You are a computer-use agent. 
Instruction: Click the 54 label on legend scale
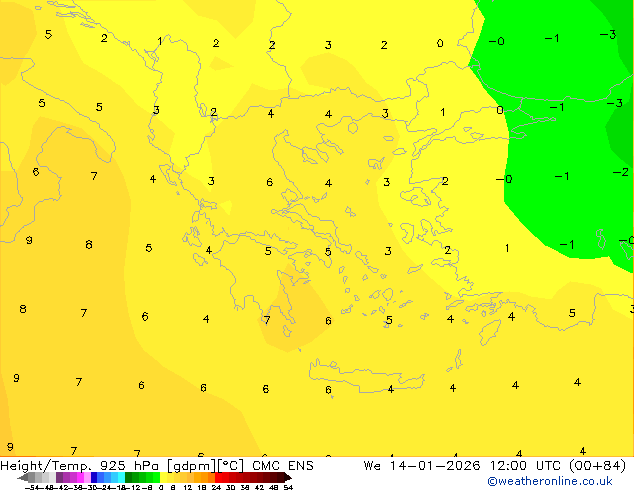pyautogui.click(x=288, y=488)
